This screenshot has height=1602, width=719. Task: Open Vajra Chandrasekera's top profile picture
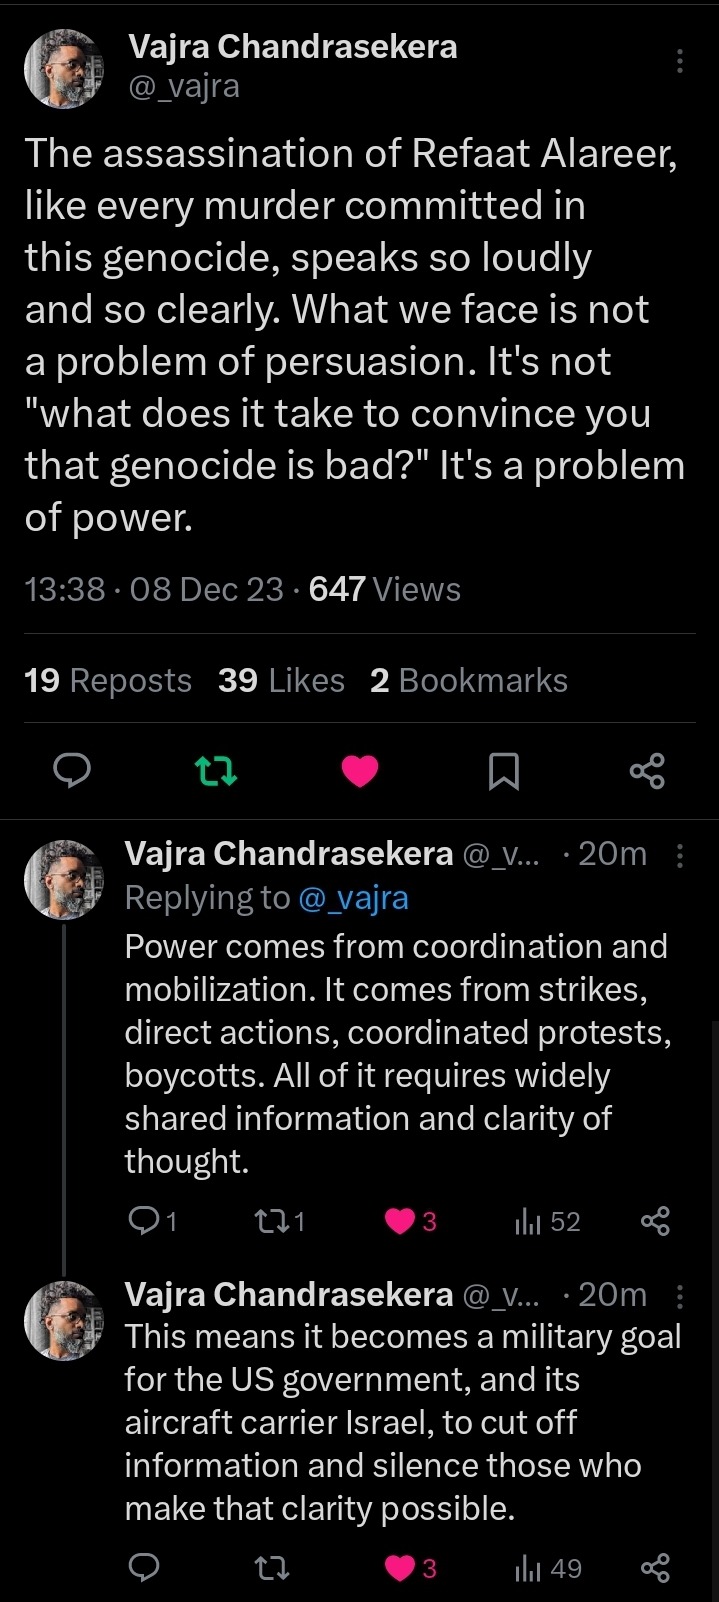point(64,69)
